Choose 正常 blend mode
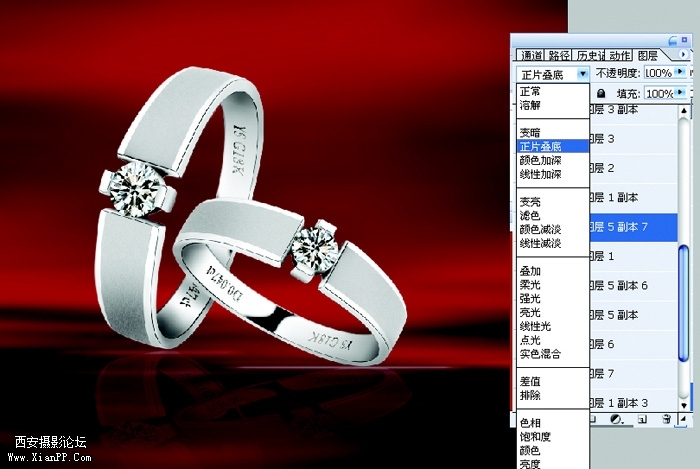 [553, 91]
